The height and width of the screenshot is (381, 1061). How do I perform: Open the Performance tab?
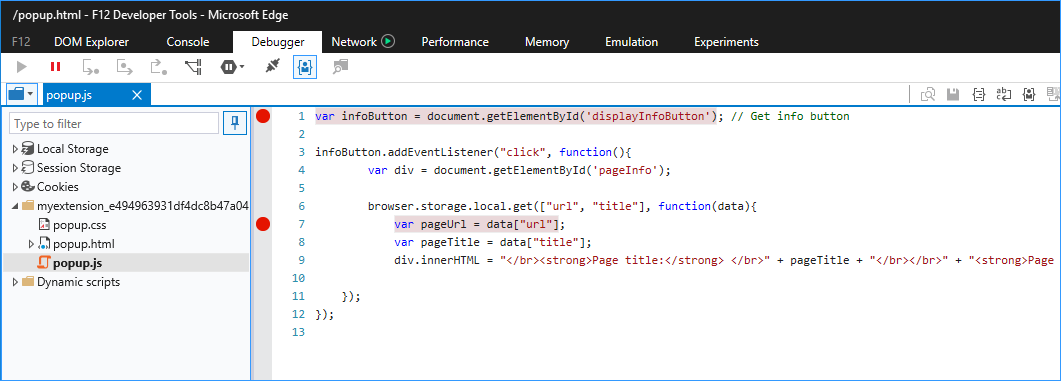[455, 42]
